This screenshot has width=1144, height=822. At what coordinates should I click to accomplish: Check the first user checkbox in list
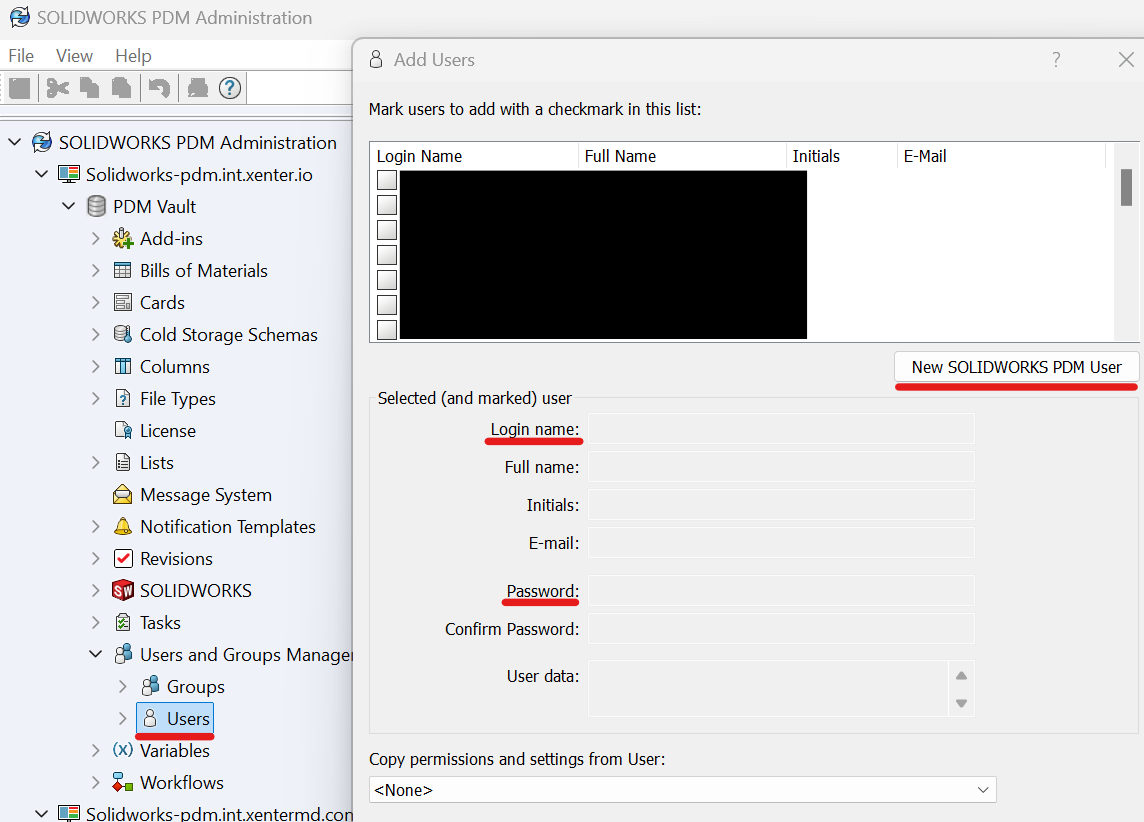[x=387, y=180]
